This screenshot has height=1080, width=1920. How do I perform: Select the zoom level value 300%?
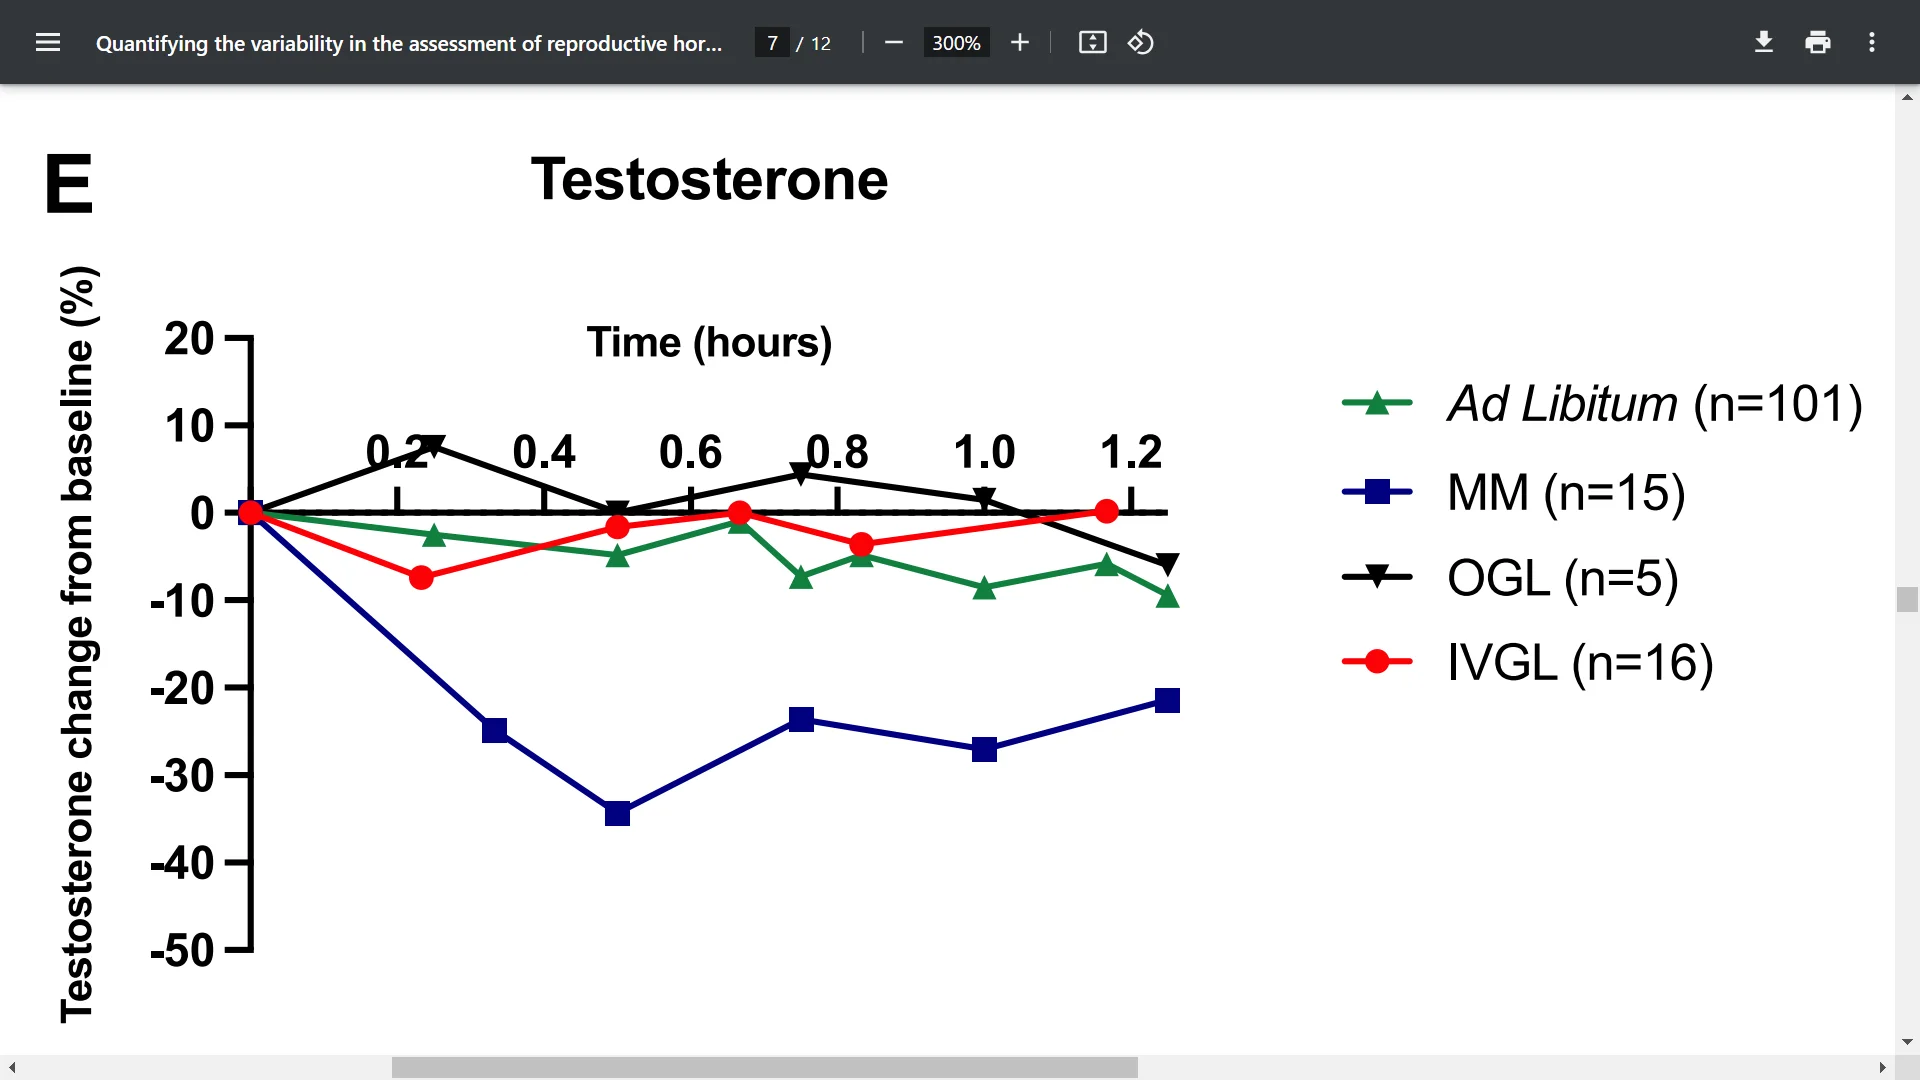click(955, 42)
